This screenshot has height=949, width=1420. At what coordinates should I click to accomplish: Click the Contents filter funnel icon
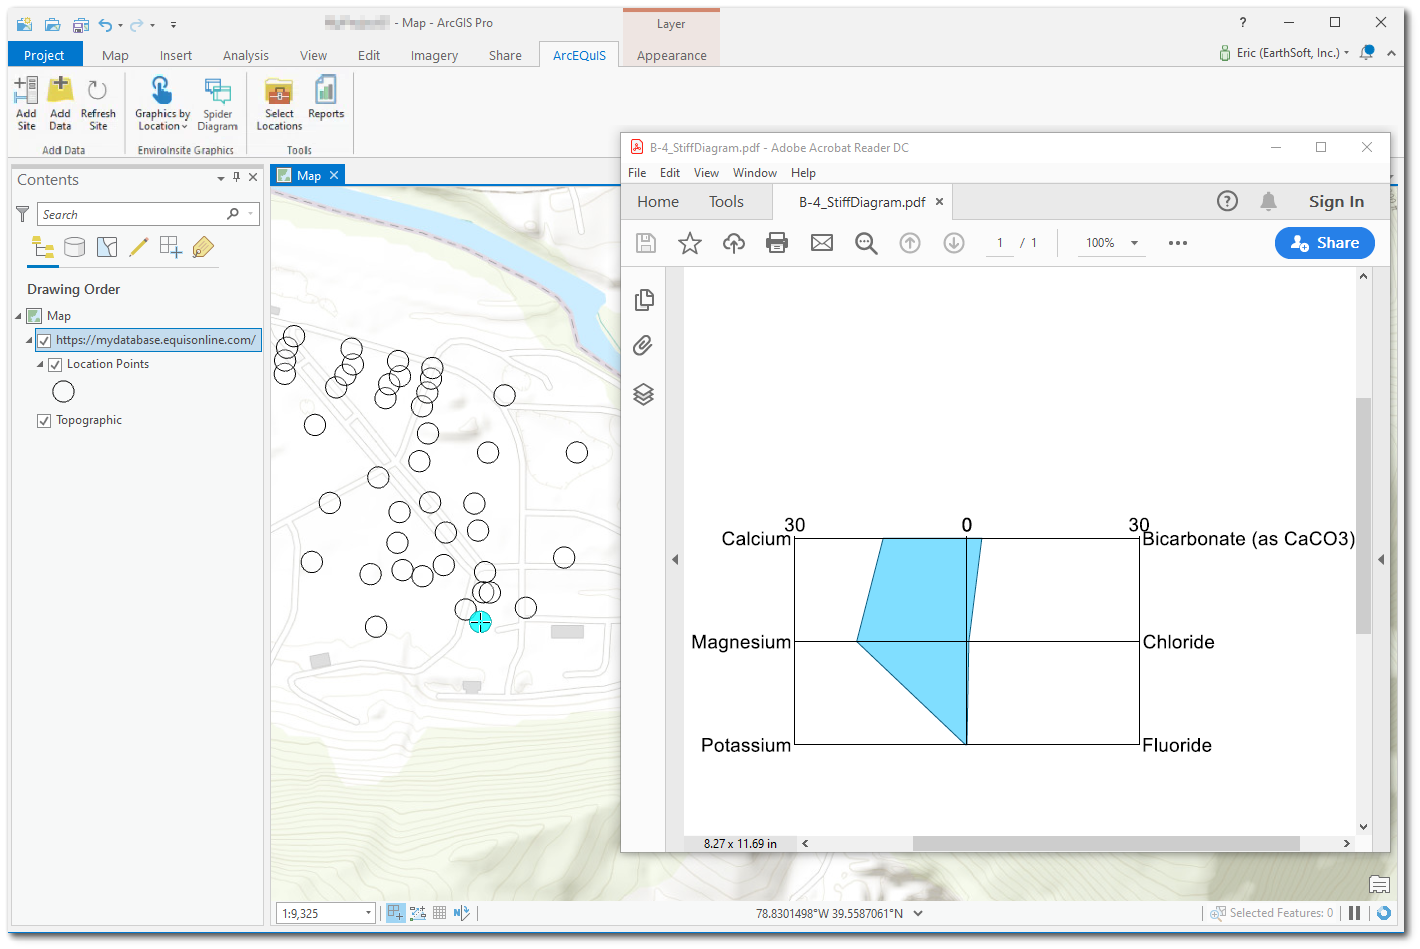pos(23,214)
